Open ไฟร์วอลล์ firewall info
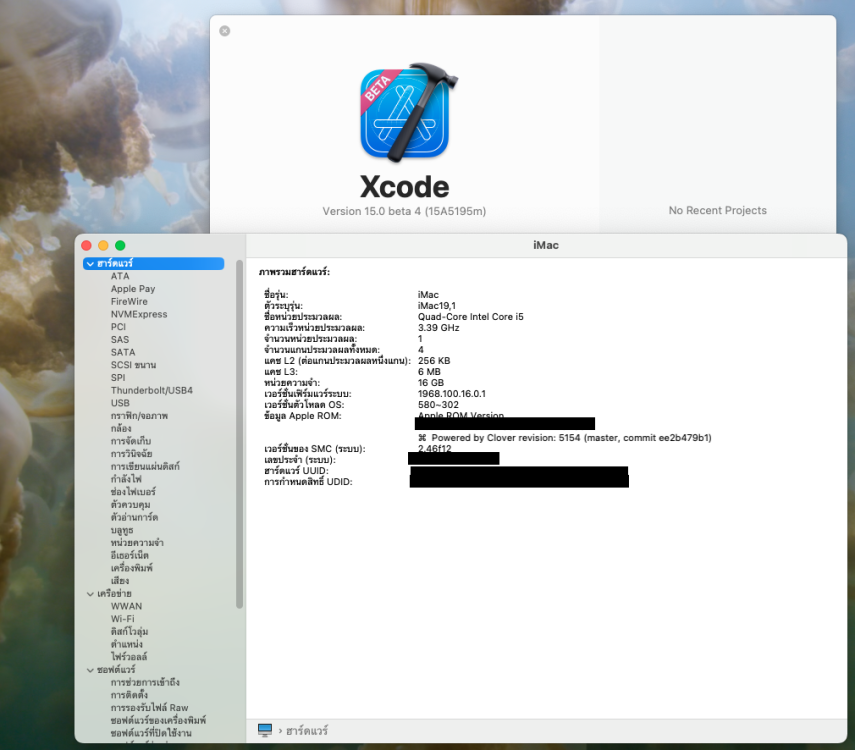This screenshot has height=750, width=855. 129,657
